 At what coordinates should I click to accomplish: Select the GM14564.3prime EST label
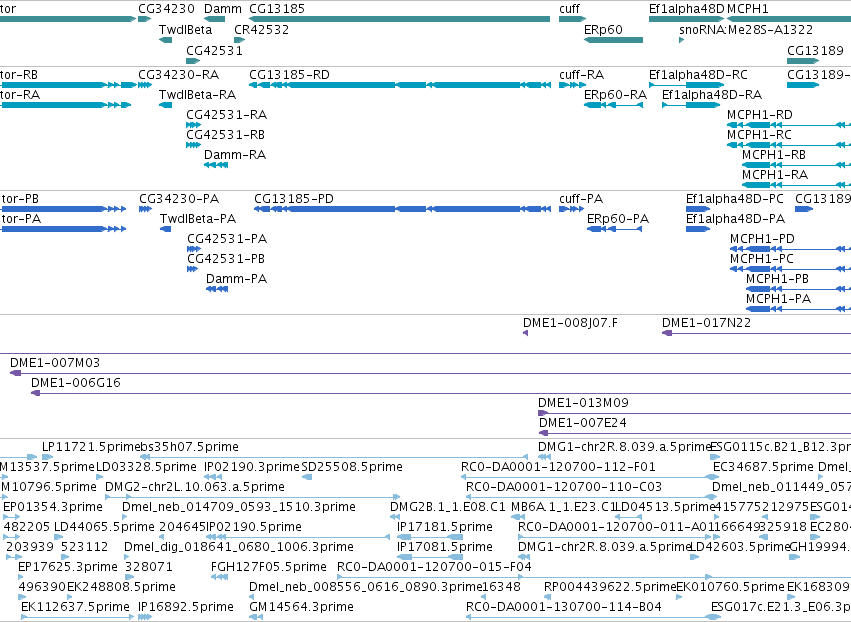click(x=301, y=606)
